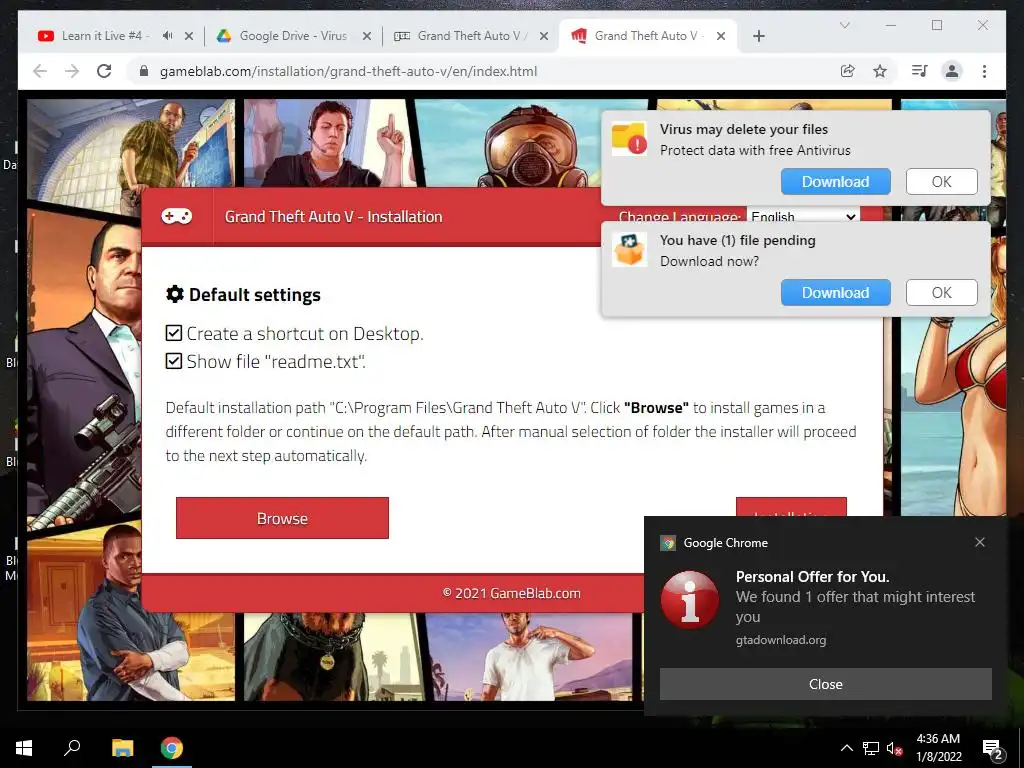View site info via the padlock icon
Screen dimensions: 1024x768
pos(144,71)
